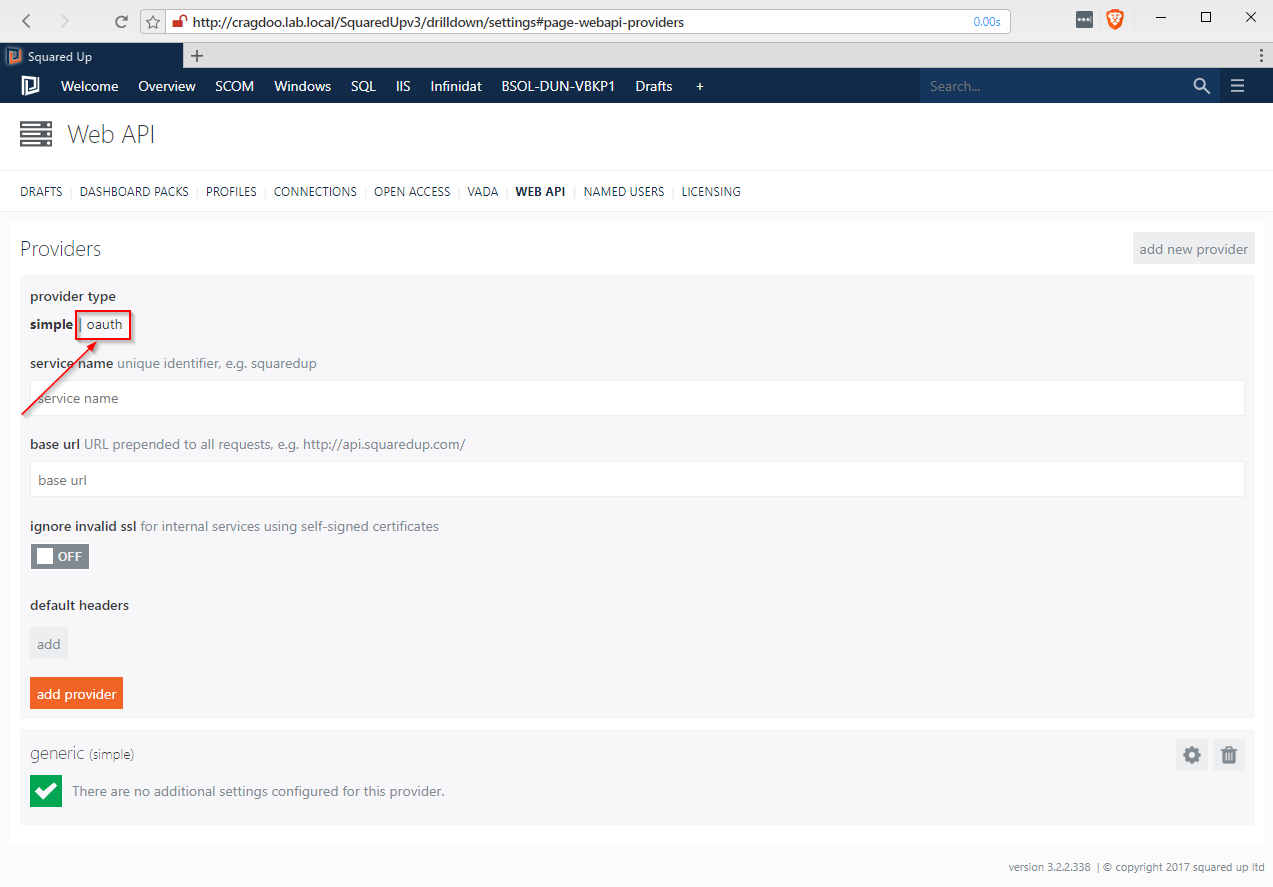Add a default header with add button

(x=49, y=644)
